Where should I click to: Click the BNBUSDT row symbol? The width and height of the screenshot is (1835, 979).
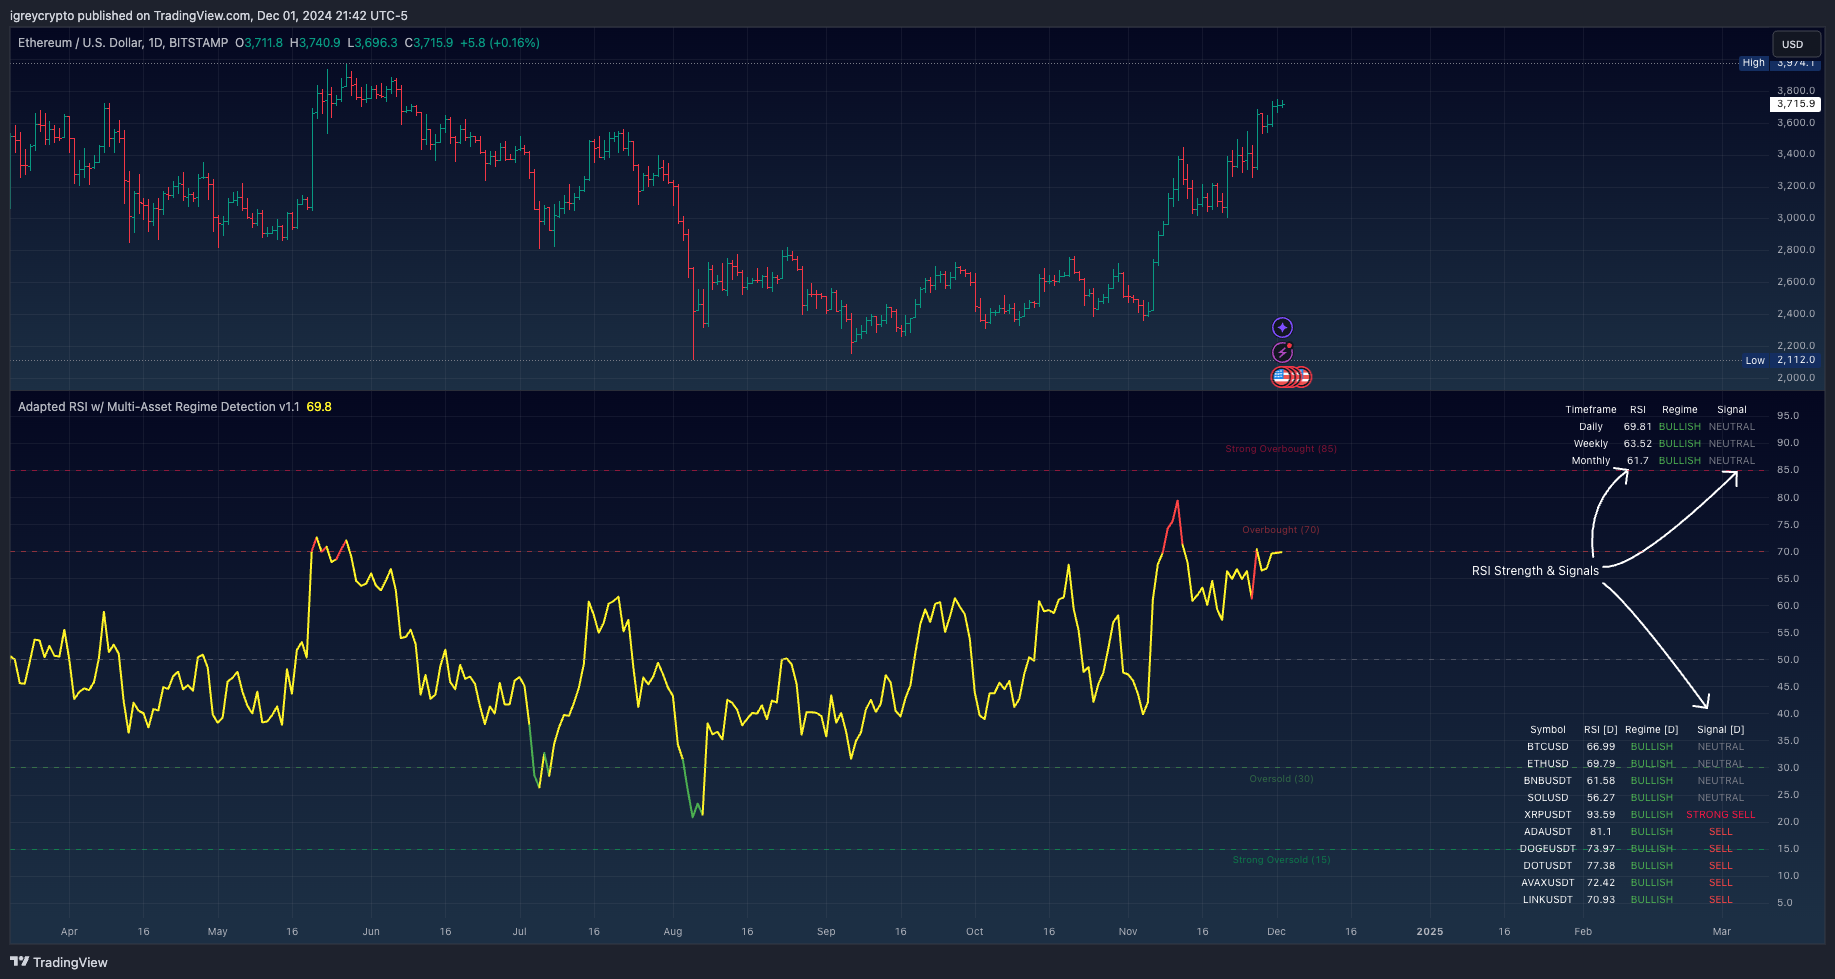pyautogui.click(x=1548, y=781)
